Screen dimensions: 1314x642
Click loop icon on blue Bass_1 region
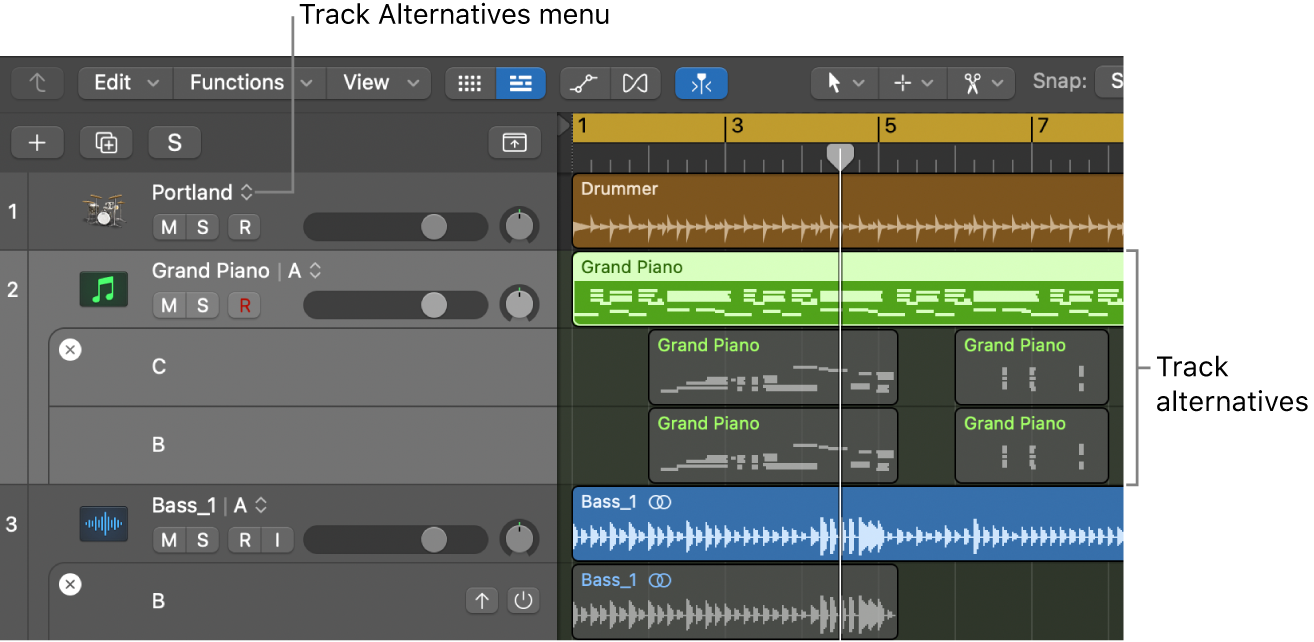[660, 502]
